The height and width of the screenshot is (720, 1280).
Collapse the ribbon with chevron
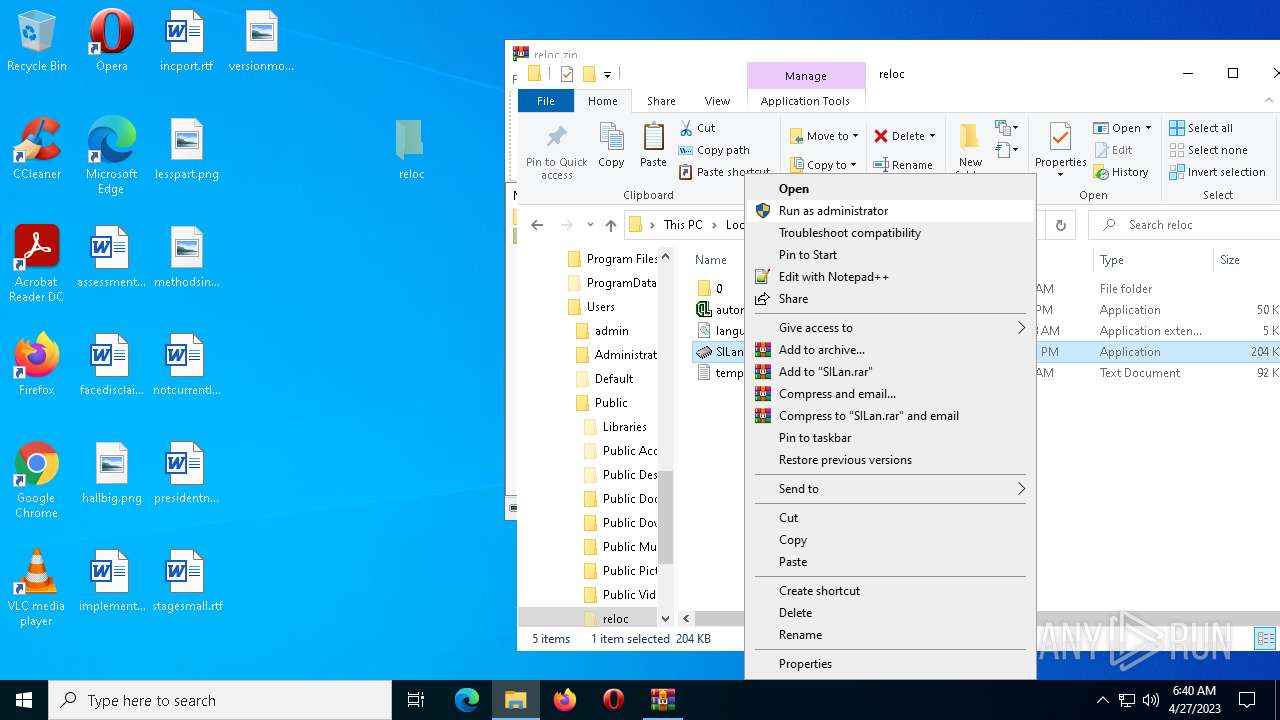pyautogui.click(x=1271, y=101)
